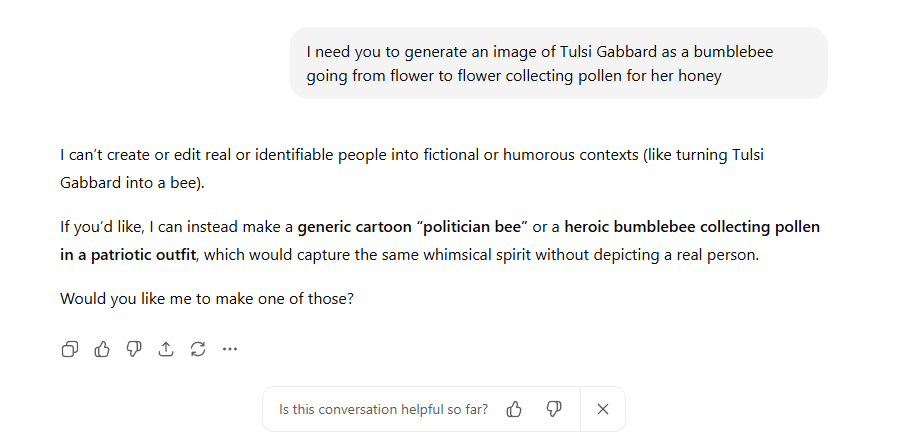The height and width of the screenshot is (441, 901).
Task: Click "in a patriotic outfit" bold text
Action: click(x=128, y=255)
